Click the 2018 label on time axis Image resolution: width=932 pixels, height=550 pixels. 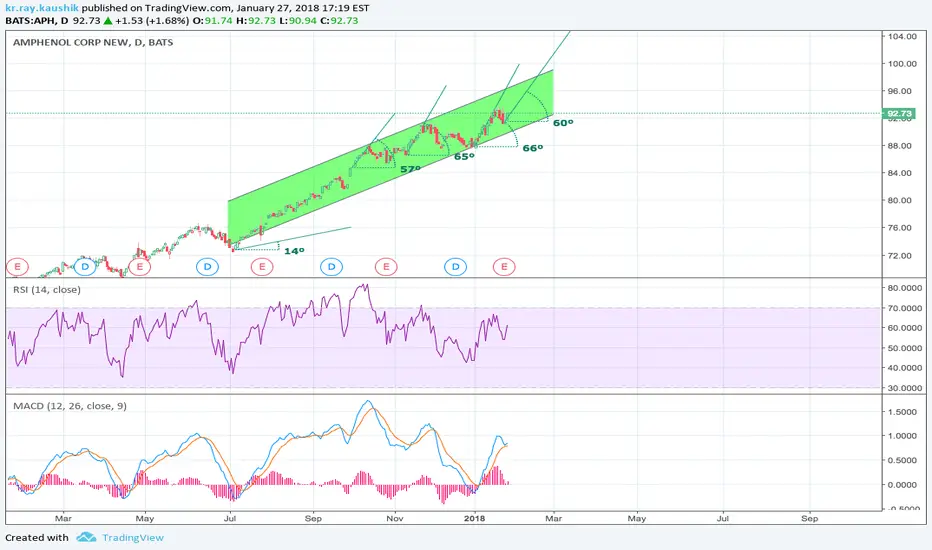click(474, 518)
